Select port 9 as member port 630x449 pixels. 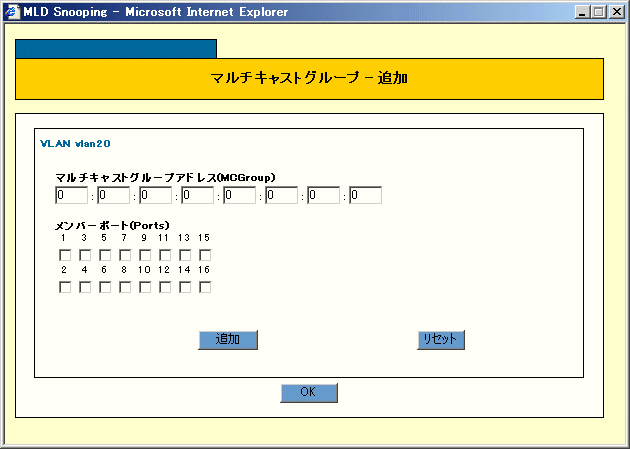[x=145, y=255]
